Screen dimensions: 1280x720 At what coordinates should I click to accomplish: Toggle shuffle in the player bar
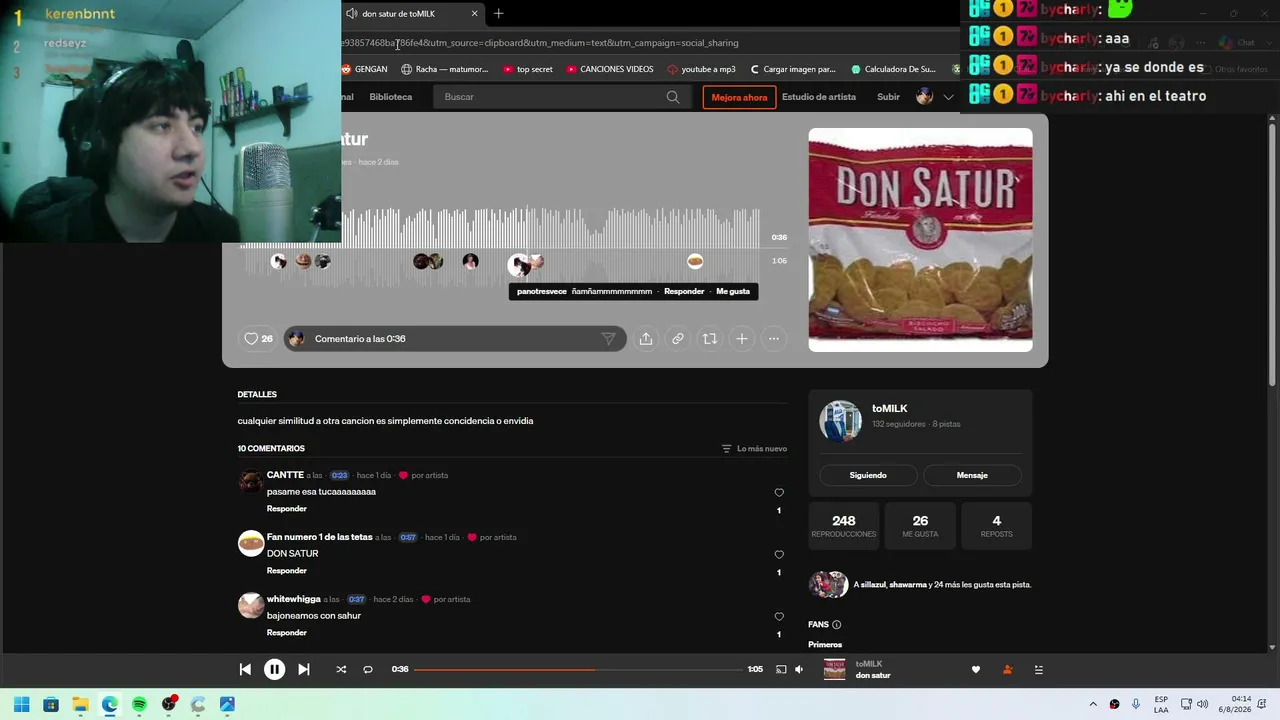point(341,669)
